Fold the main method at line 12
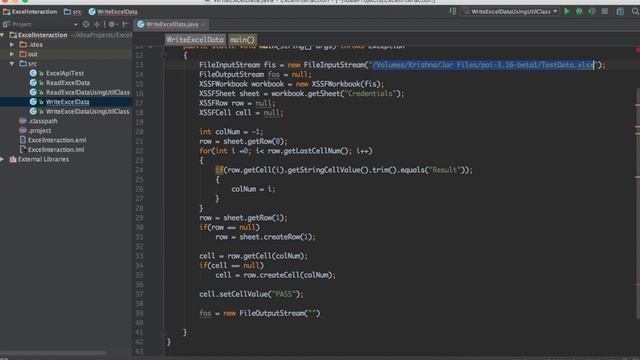The height and width of the screenshot is (360, 640). coord(164,55)
